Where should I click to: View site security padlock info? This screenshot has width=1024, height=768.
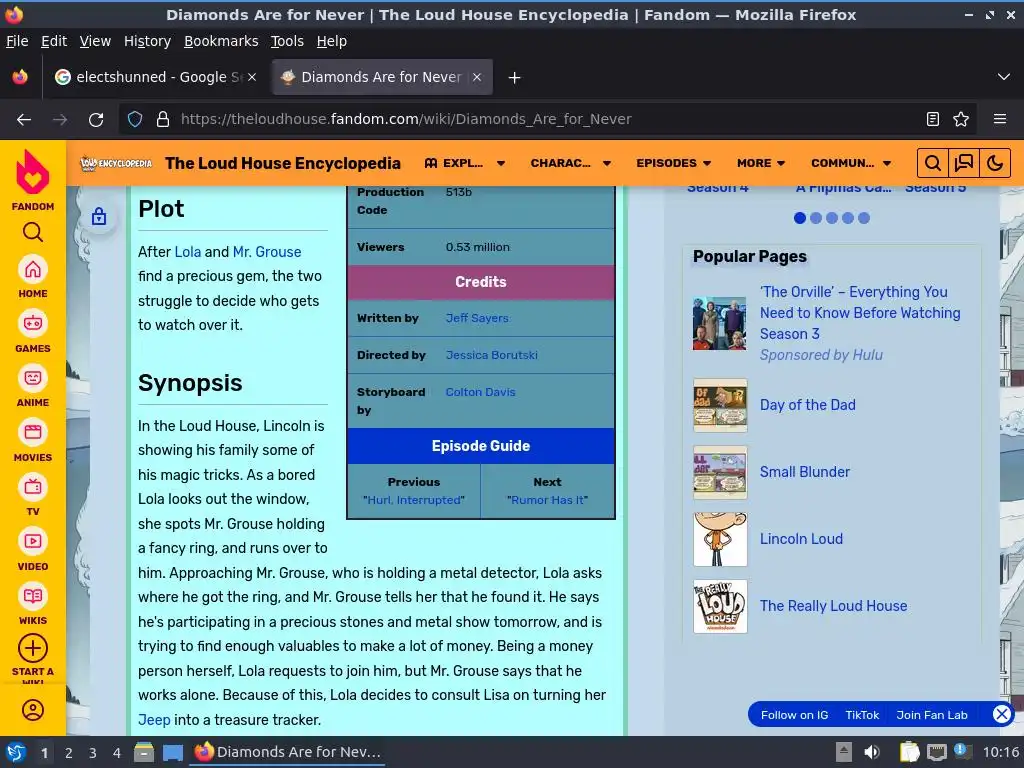pos(163,120)
